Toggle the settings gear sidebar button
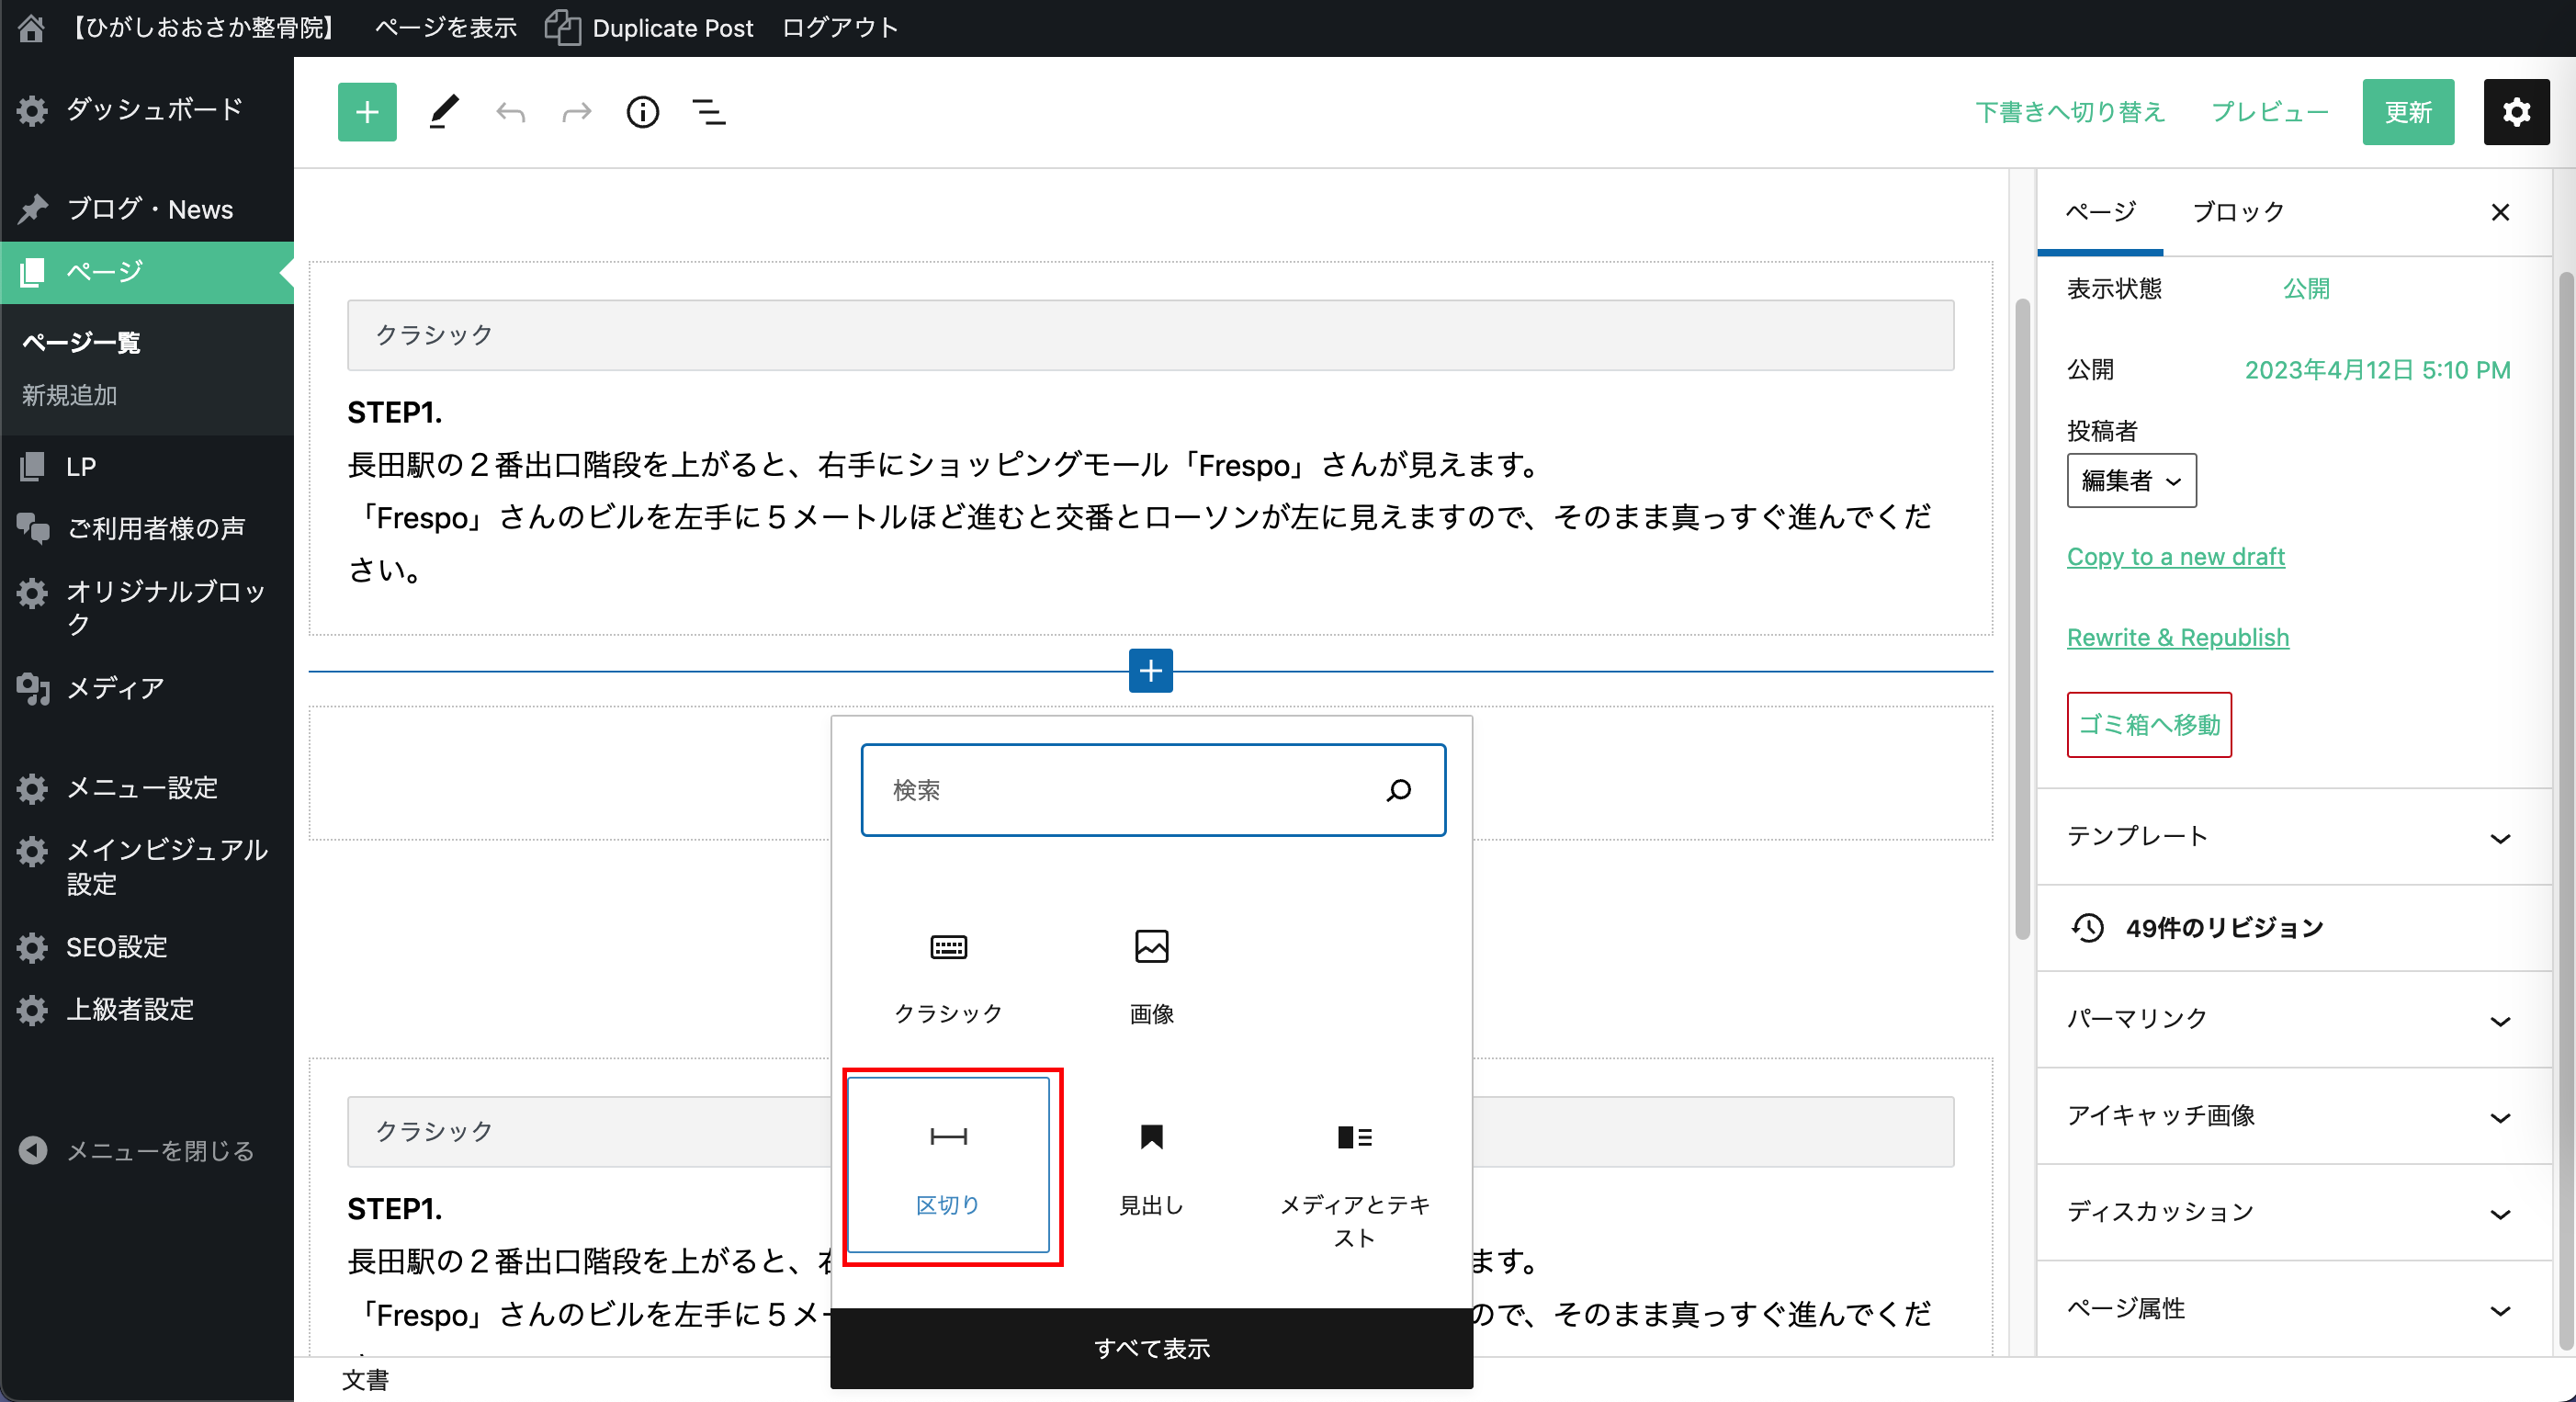The height and width of the screenshot is (1402, 2576). tap(2515, 112)
